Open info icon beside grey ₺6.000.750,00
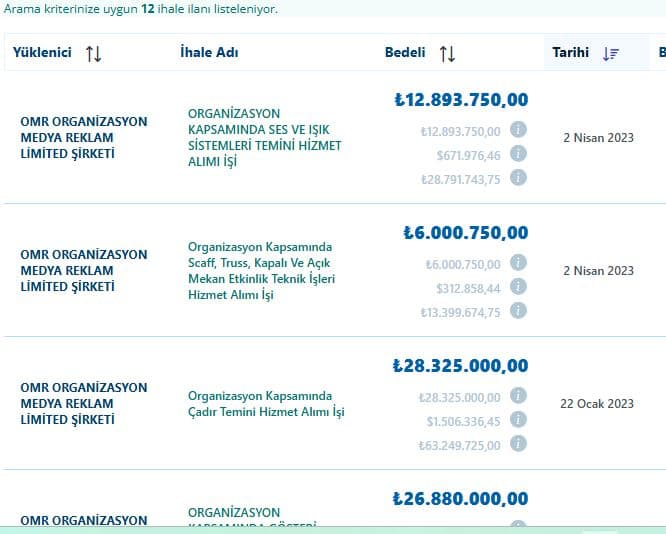 point(518,262)
